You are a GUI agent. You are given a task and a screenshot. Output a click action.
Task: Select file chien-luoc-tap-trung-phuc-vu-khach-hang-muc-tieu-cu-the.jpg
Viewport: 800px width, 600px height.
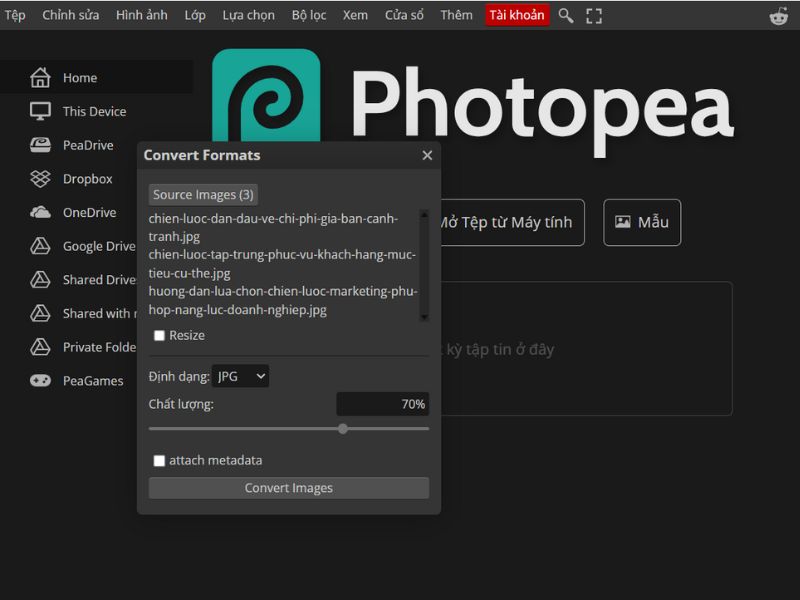[x=282, y=264]
